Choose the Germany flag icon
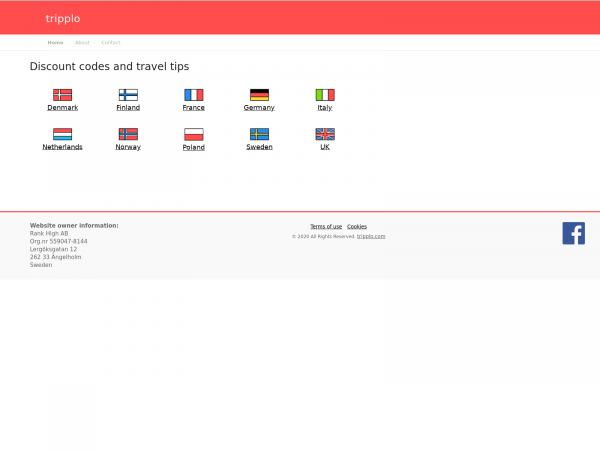Screen dimensions: 600x450 coord(259,95)
